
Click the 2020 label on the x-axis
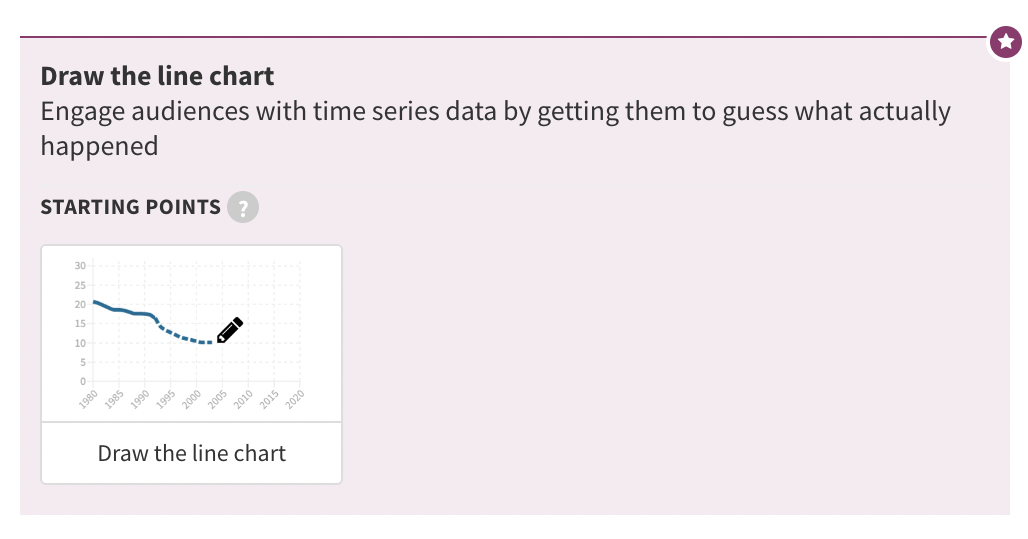coord(294,399)
